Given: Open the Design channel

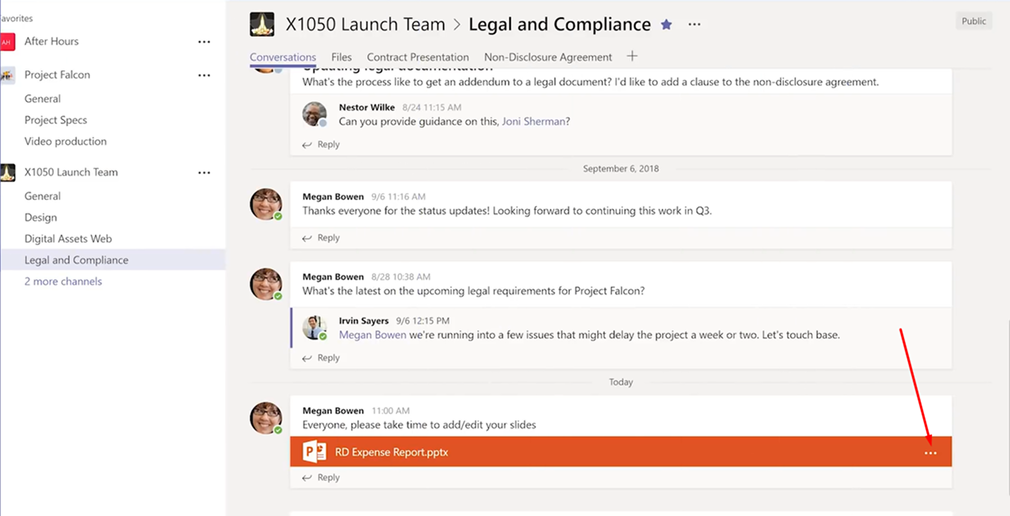Looking at the screenshot, I should tap(41, 217).
